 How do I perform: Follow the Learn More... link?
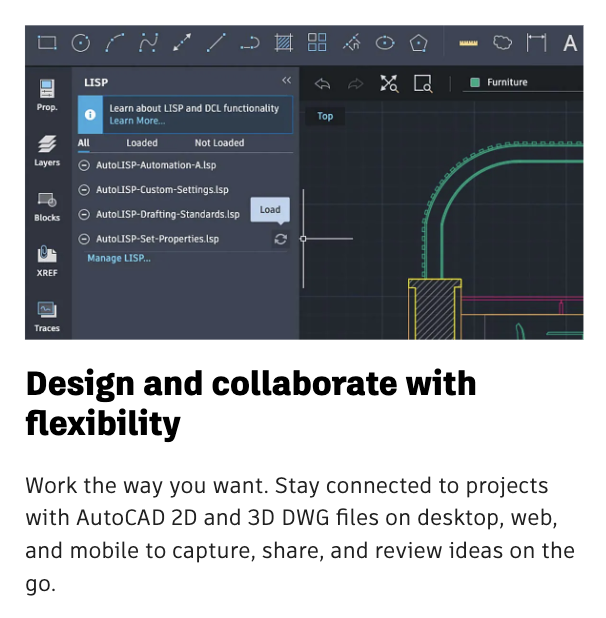tap(137, 121)
